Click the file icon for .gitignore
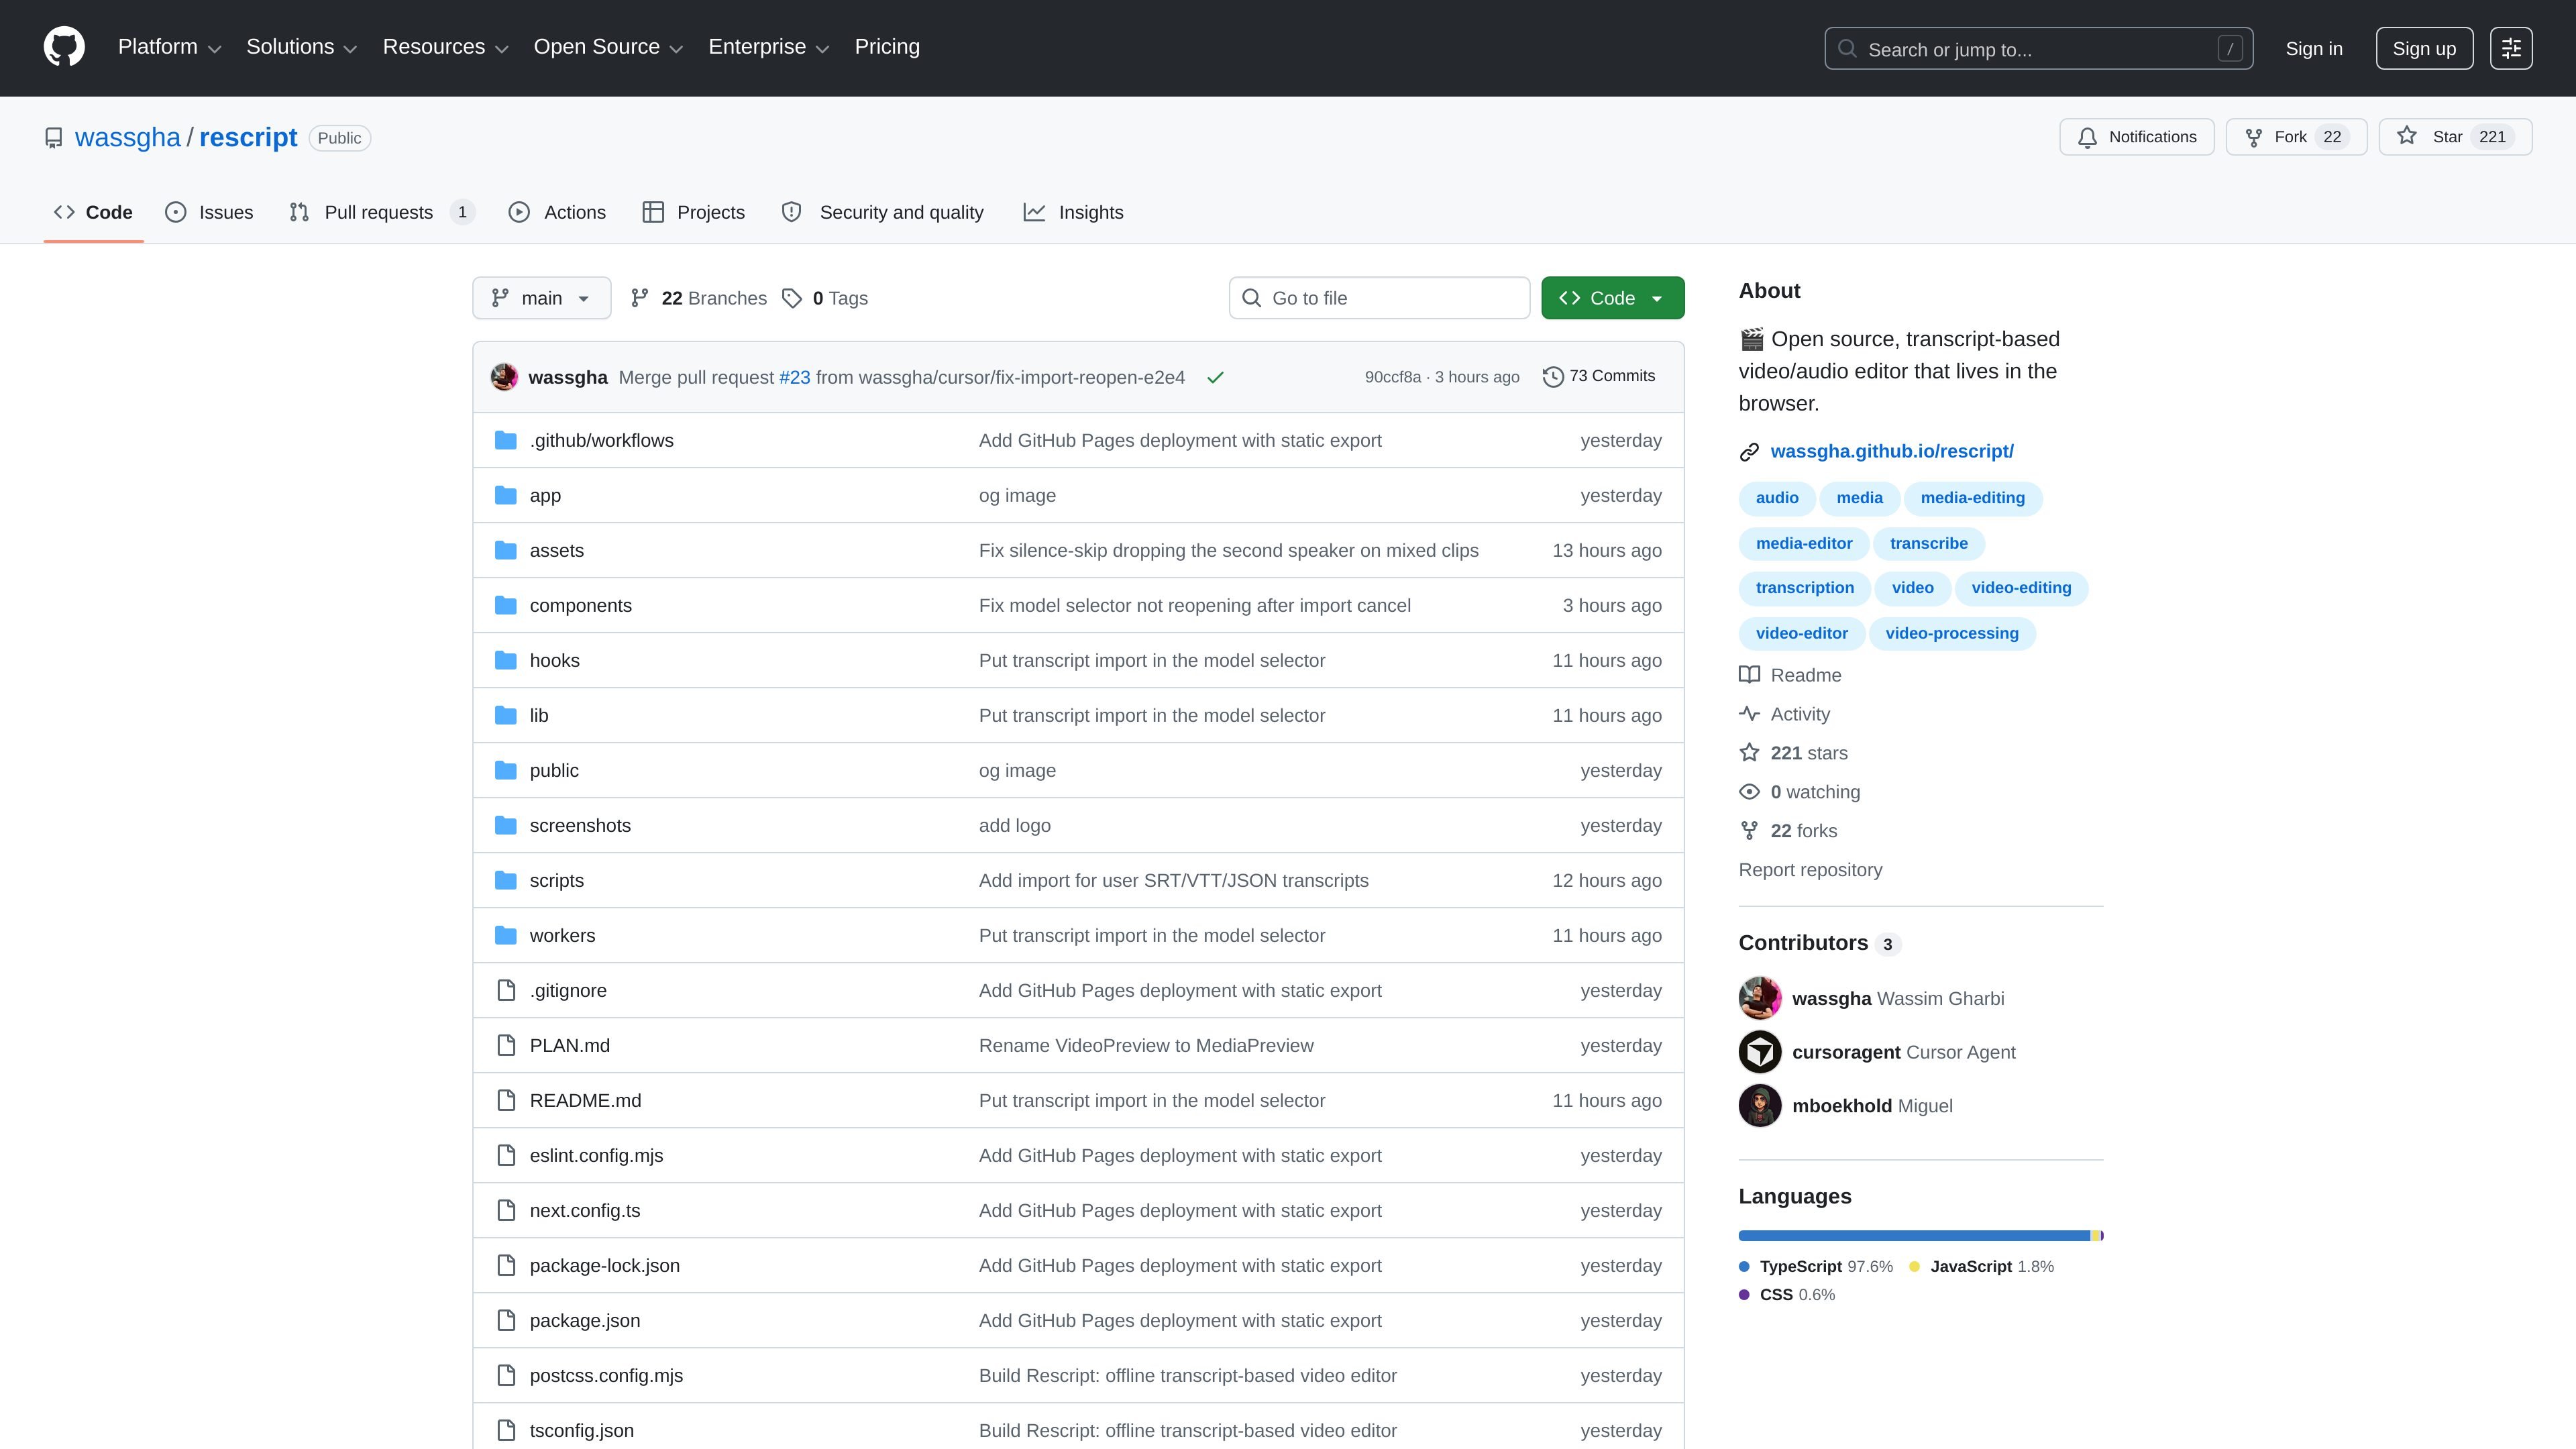This screenshot has width=2576, height=1449. [x=506, y=990]
